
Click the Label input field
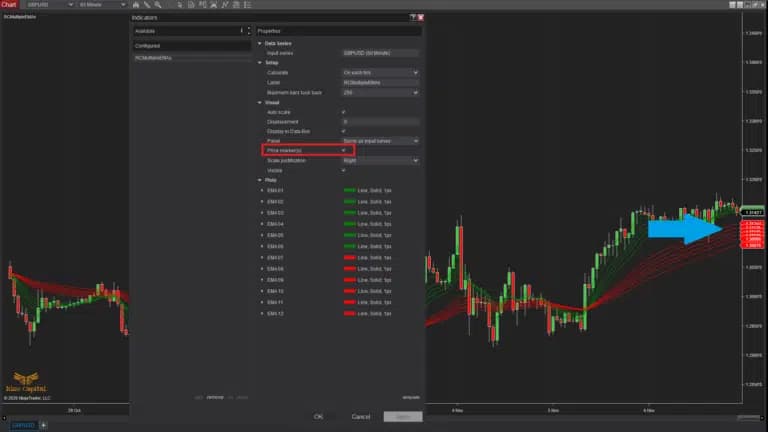pyautogui.click(x=380, y=83)
